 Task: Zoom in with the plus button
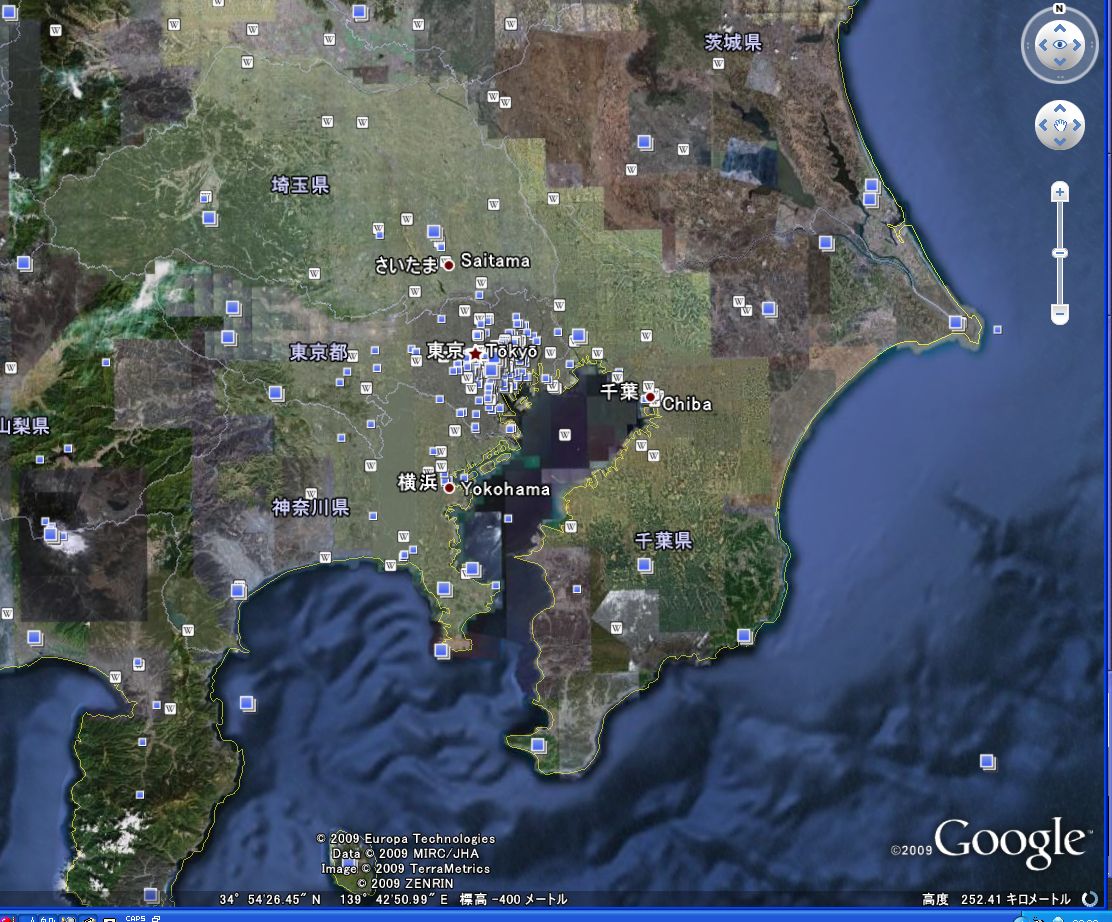click(1060, 191)
